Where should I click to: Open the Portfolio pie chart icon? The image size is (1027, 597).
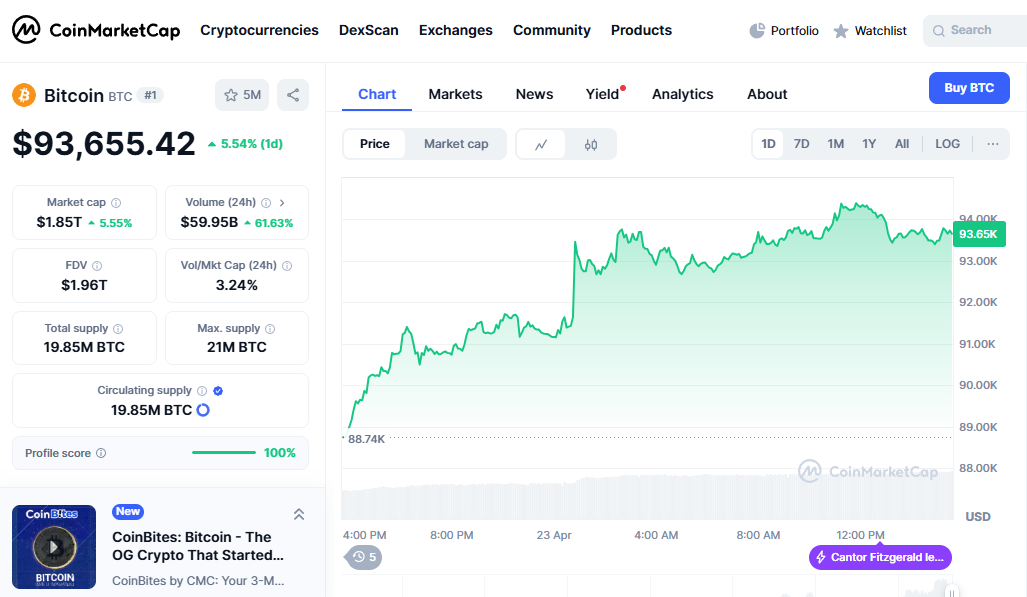point(757,31)
